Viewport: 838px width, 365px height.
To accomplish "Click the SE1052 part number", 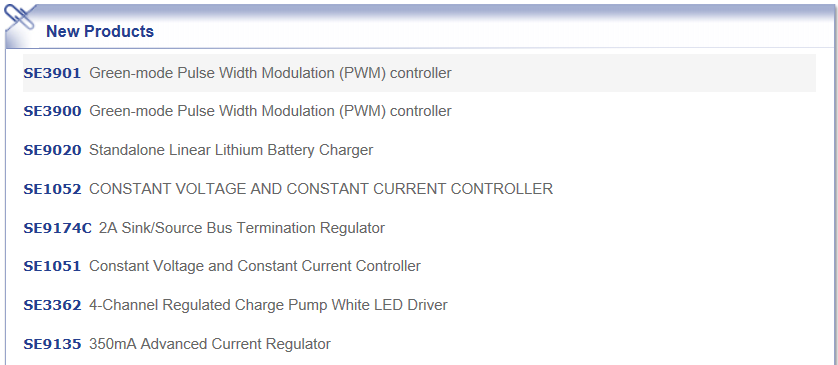I will tap(52, 189).
